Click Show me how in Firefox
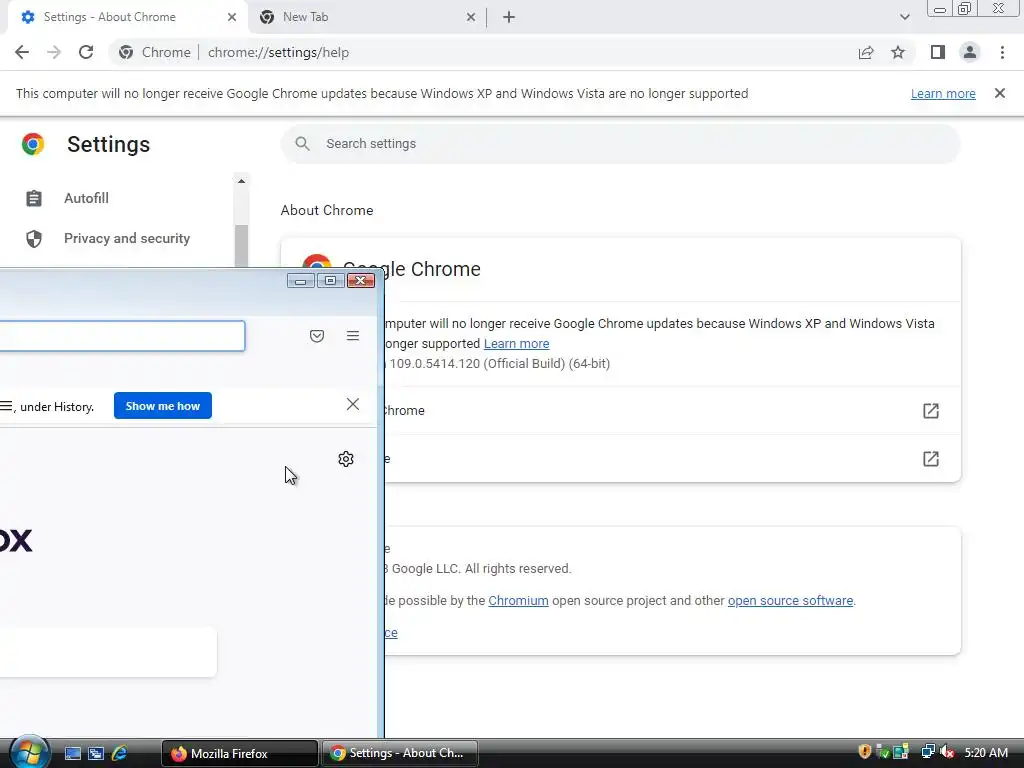The image size is (1024, 768). (x=163, y=406)
